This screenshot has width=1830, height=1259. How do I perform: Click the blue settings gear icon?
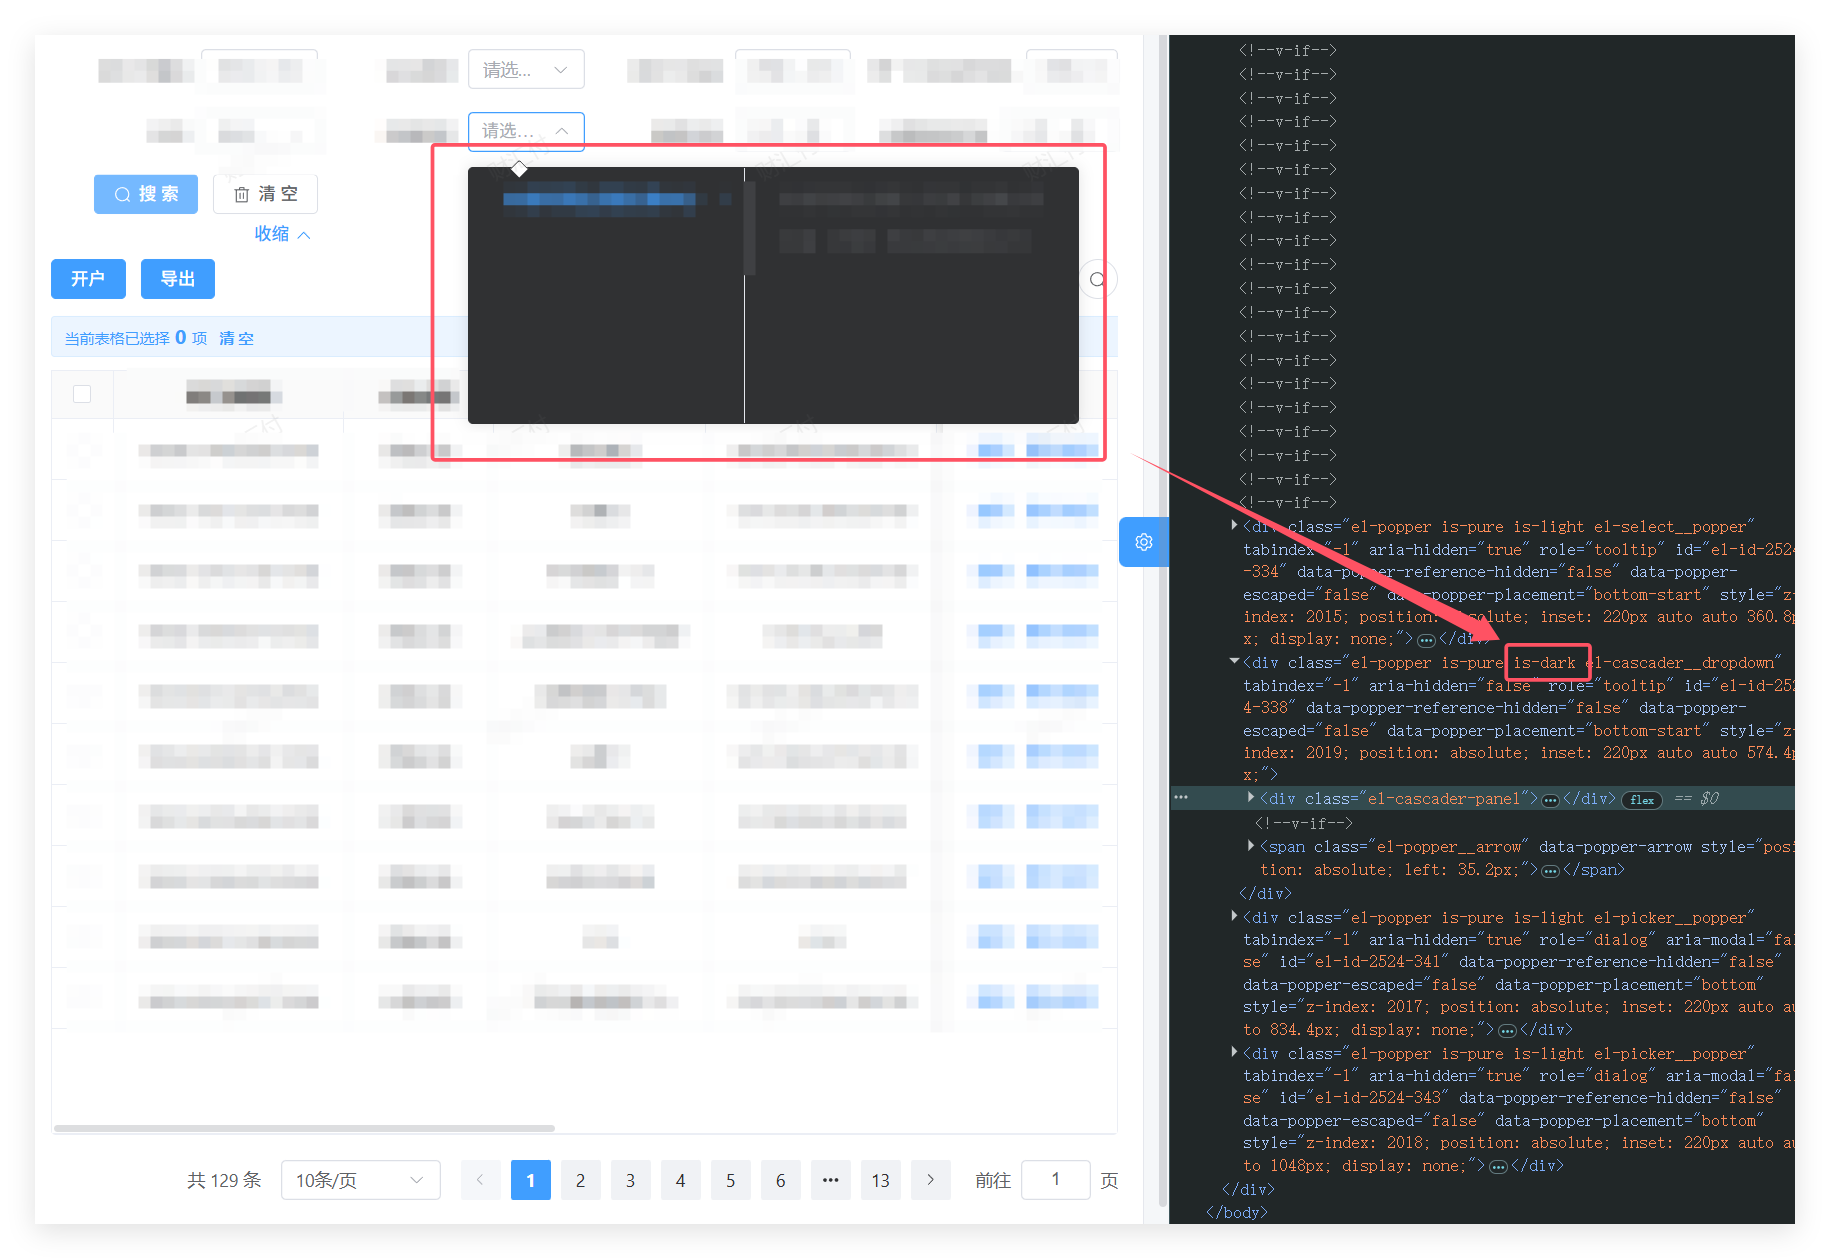(1144, 542)
